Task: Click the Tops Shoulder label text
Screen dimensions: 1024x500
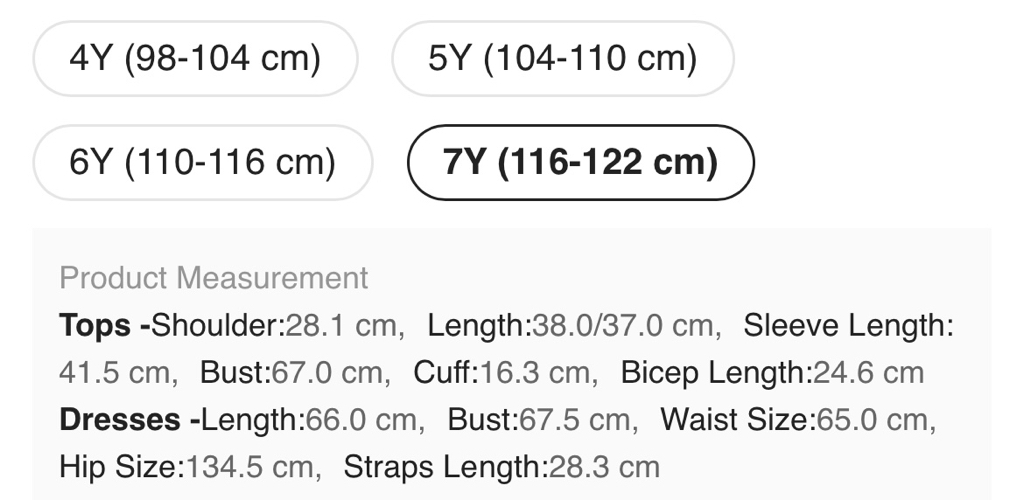Action: point(218,325)
